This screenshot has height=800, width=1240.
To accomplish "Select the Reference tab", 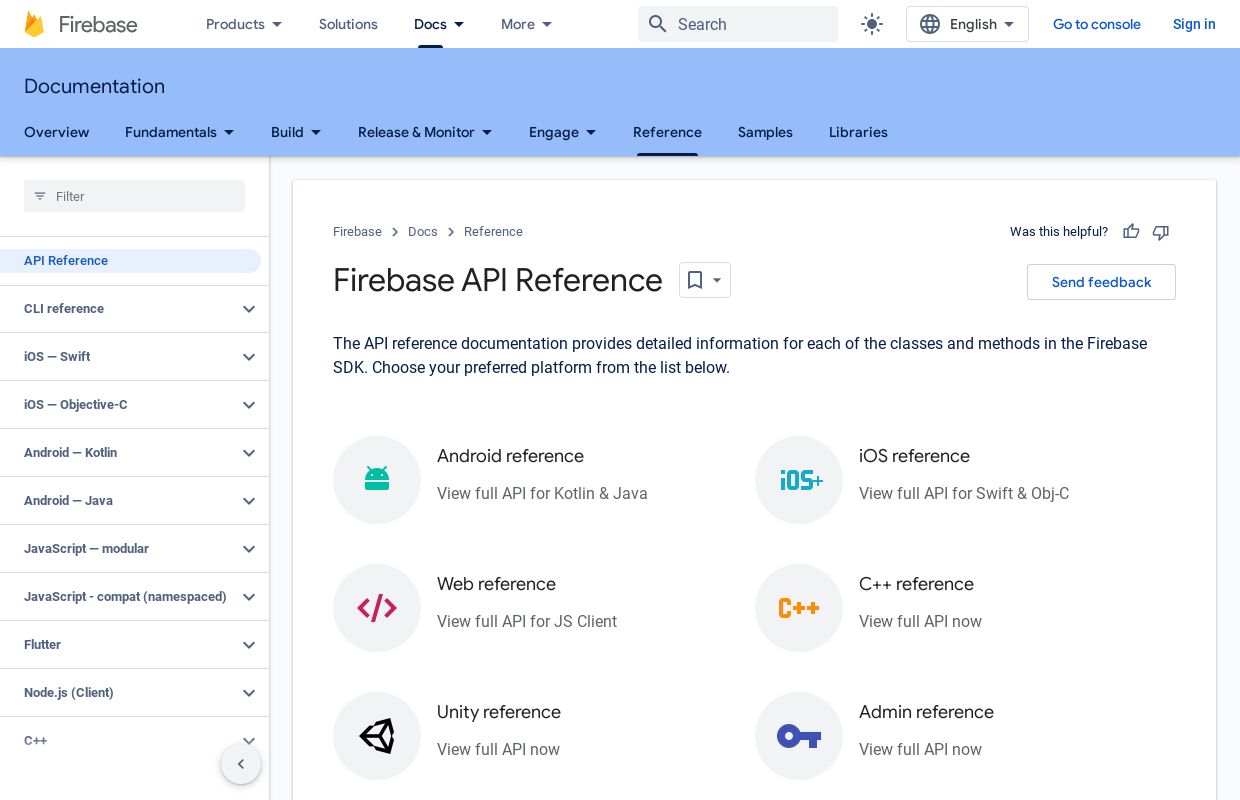I will pos(667,132).
